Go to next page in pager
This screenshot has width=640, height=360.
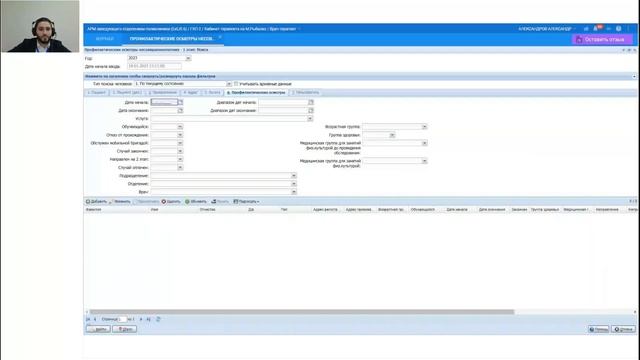(x=141, y=319)
